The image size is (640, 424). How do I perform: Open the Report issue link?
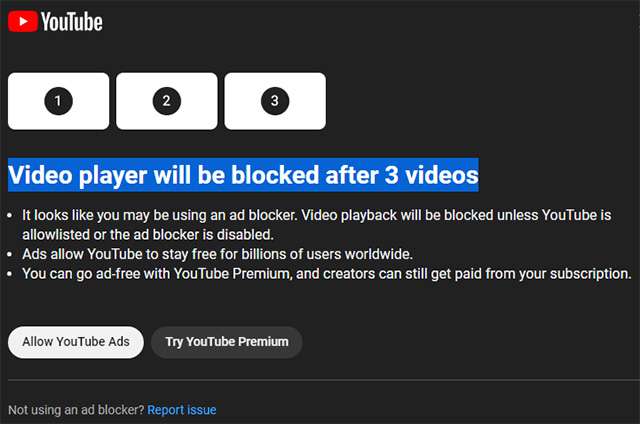pos(182,410)
